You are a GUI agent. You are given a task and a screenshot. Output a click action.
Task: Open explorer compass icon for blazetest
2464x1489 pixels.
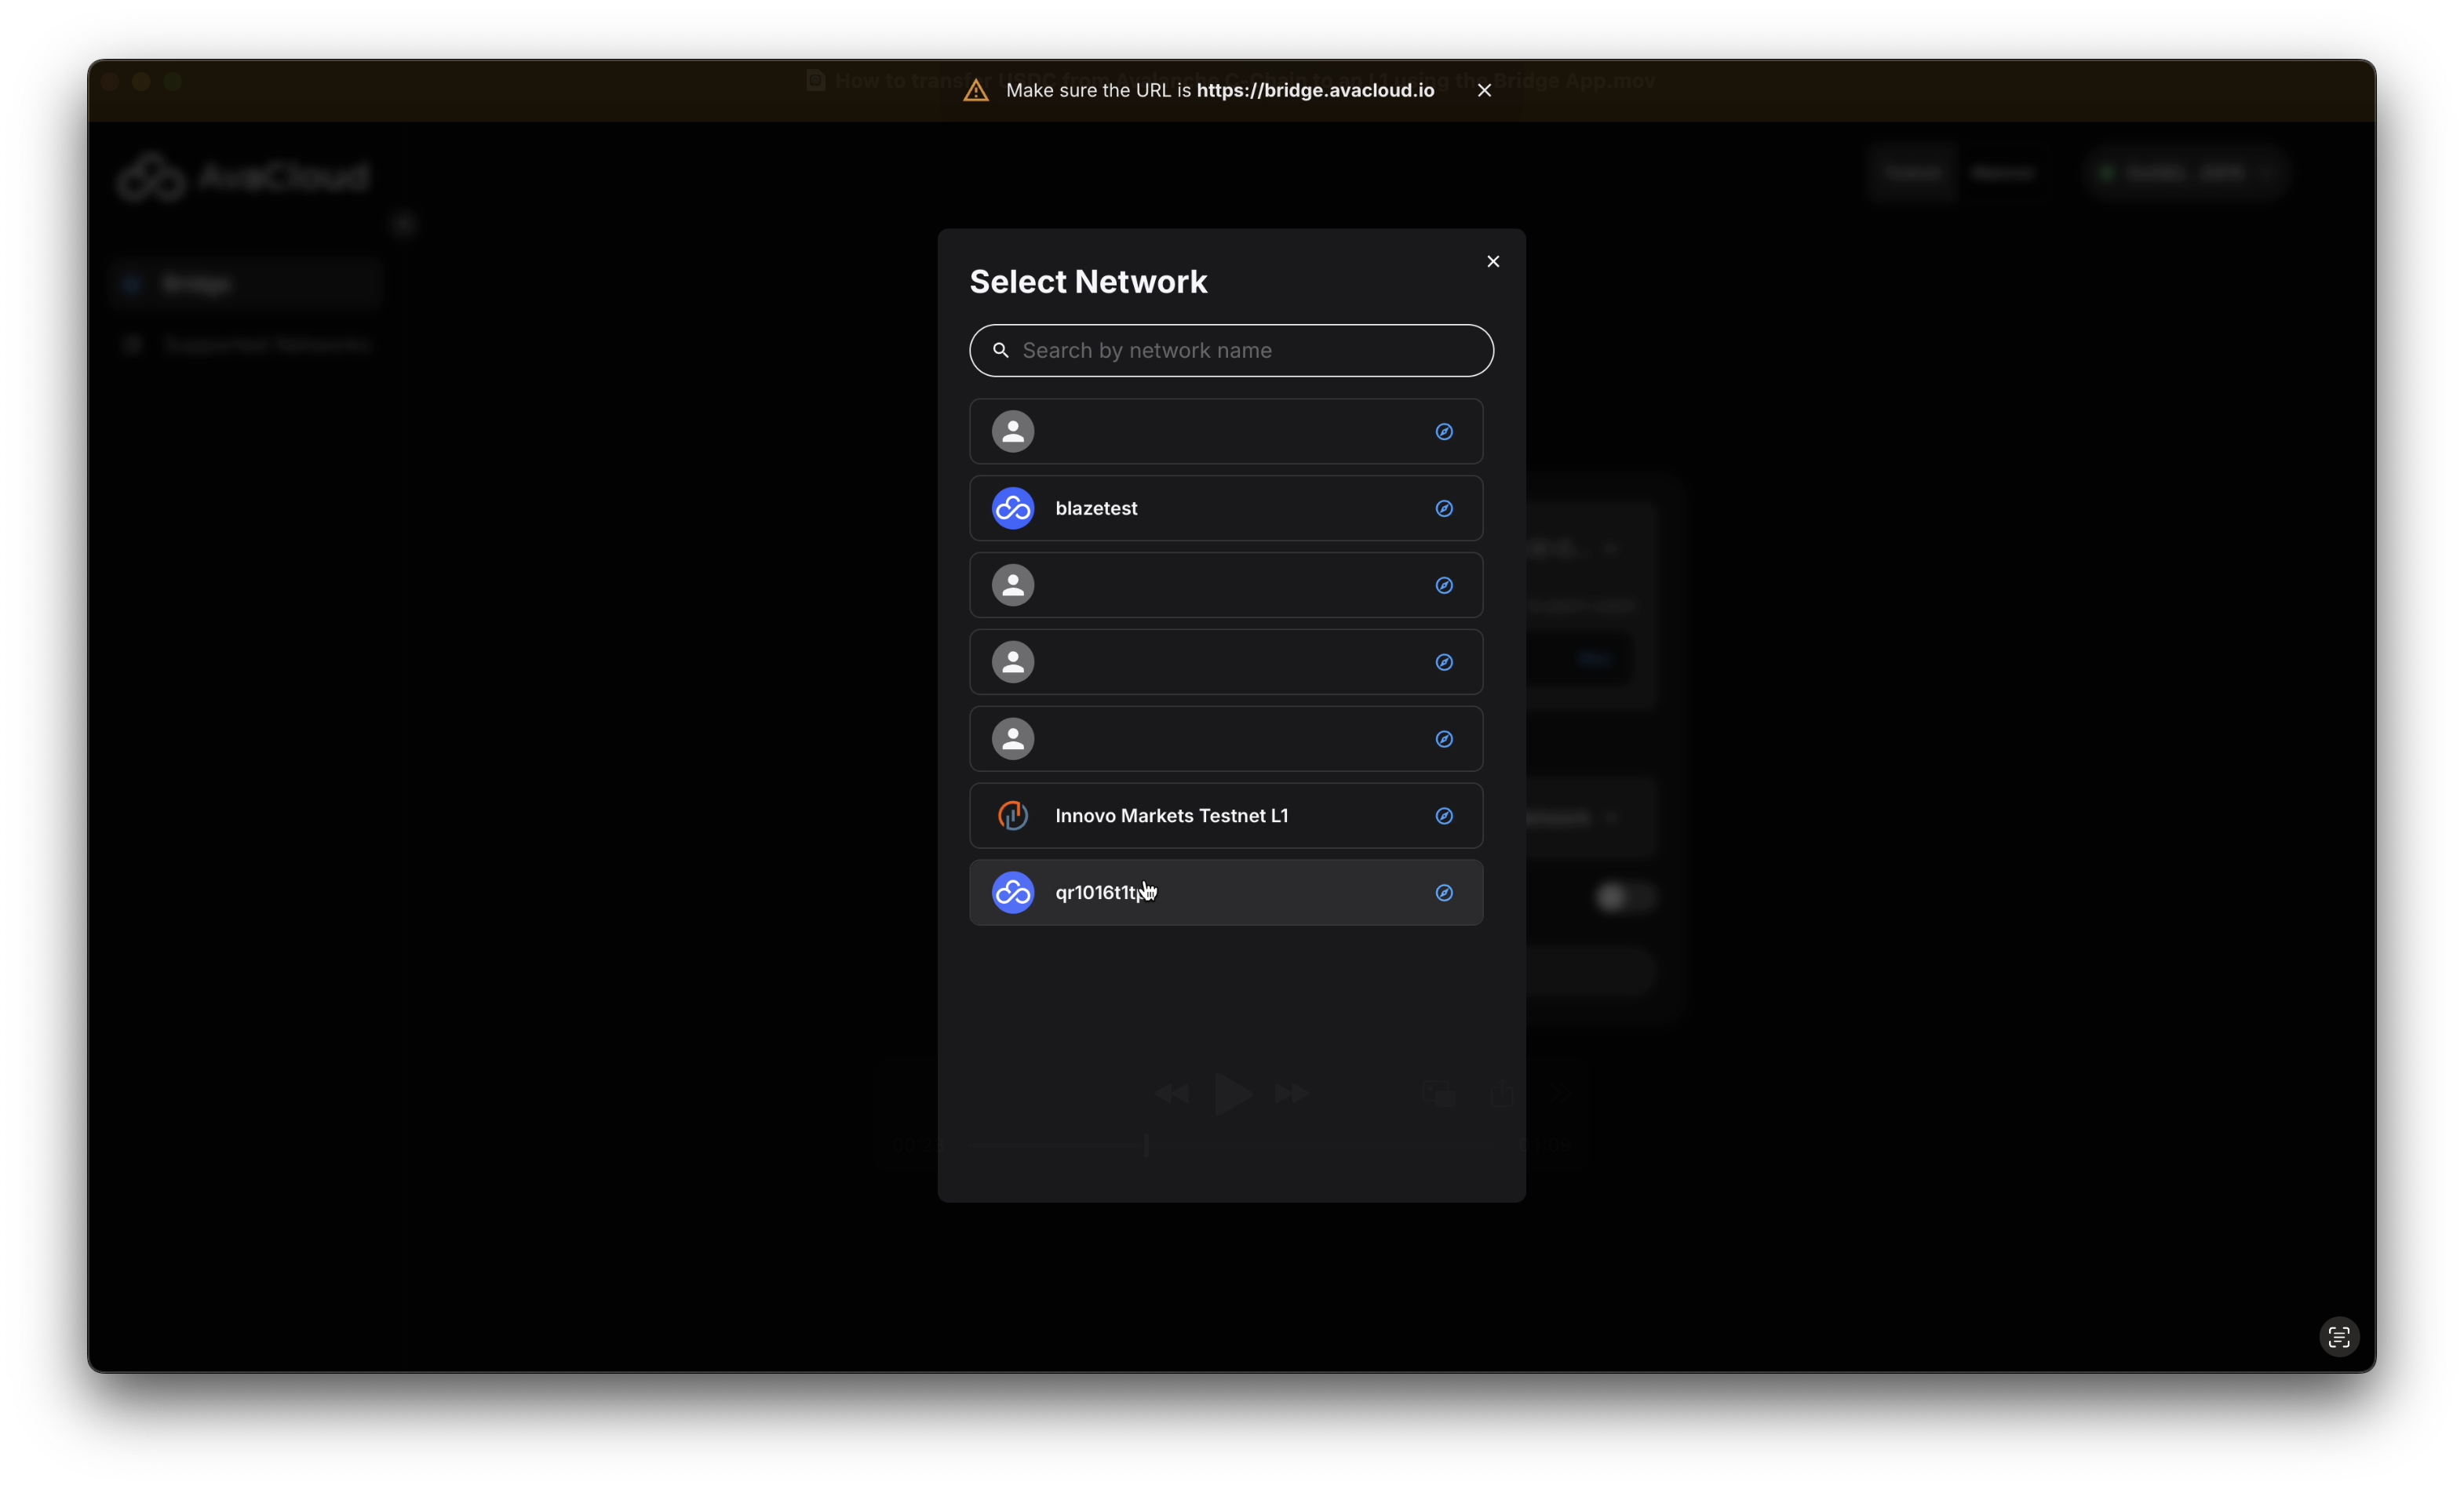point(1444,508)
